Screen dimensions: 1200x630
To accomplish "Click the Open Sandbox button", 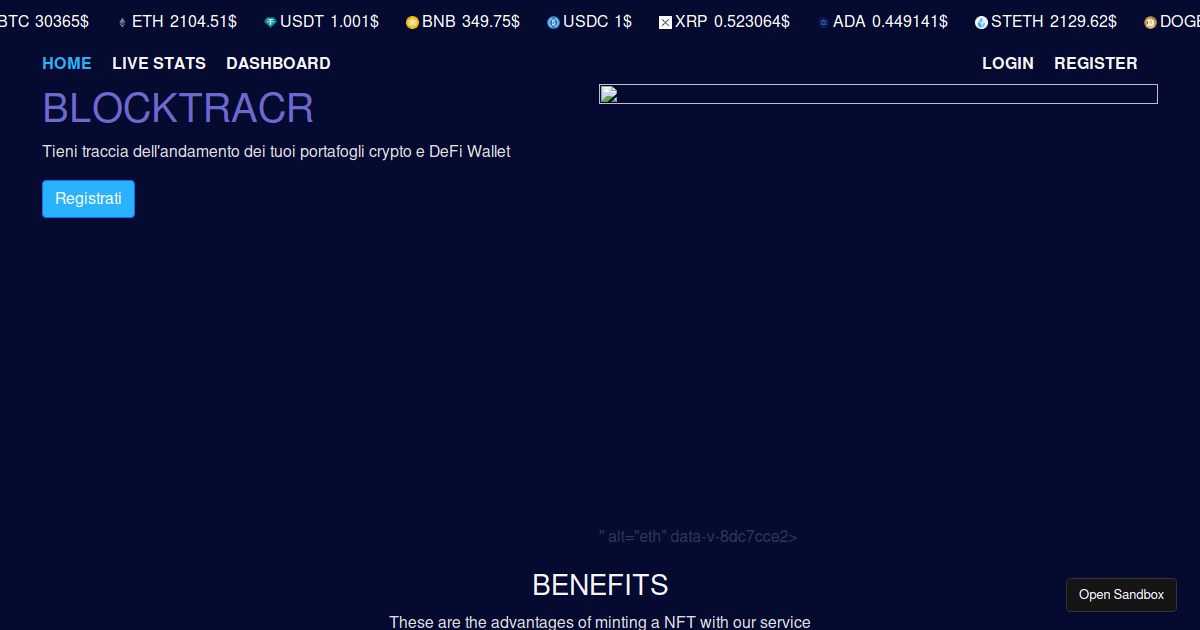I will 1121,594.
